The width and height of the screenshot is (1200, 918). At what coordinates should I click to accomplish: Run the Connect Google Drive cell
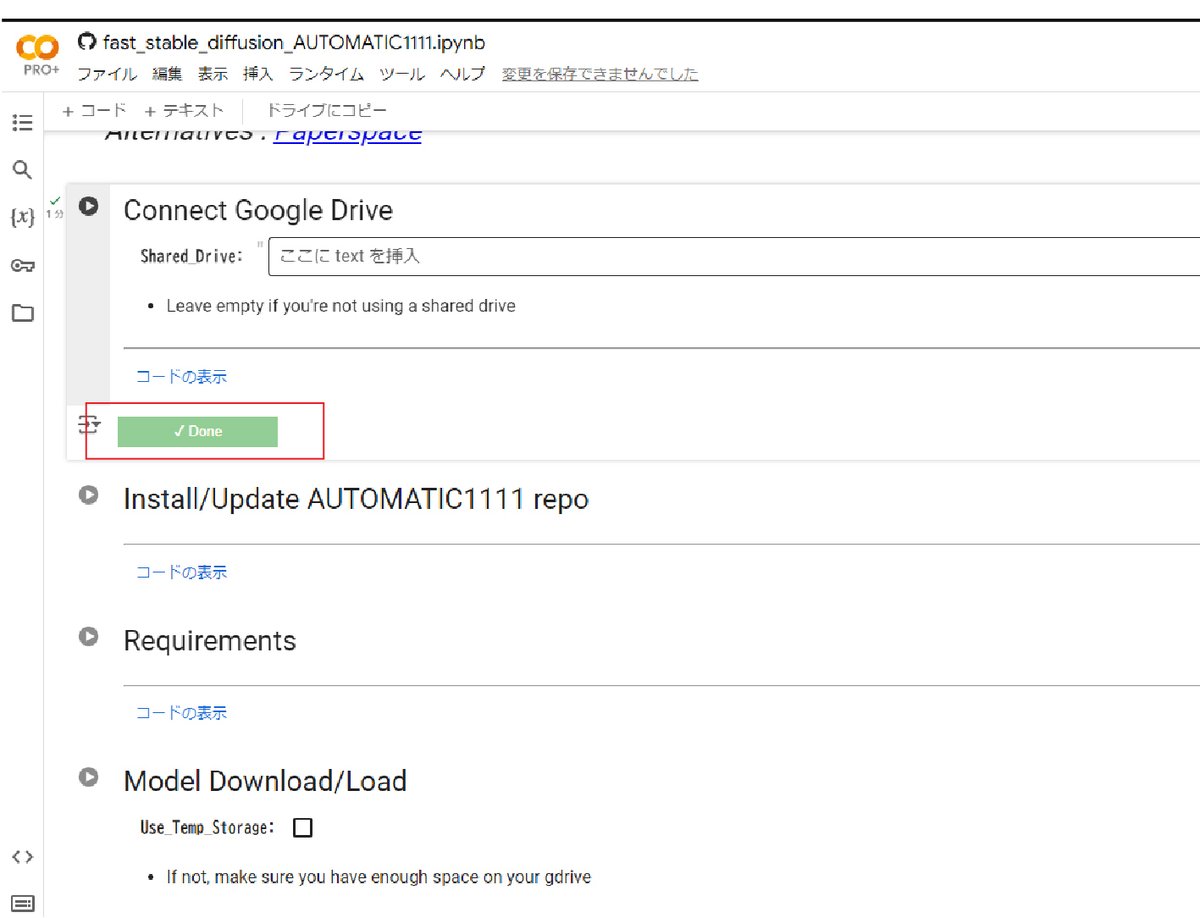pos(89,207)
